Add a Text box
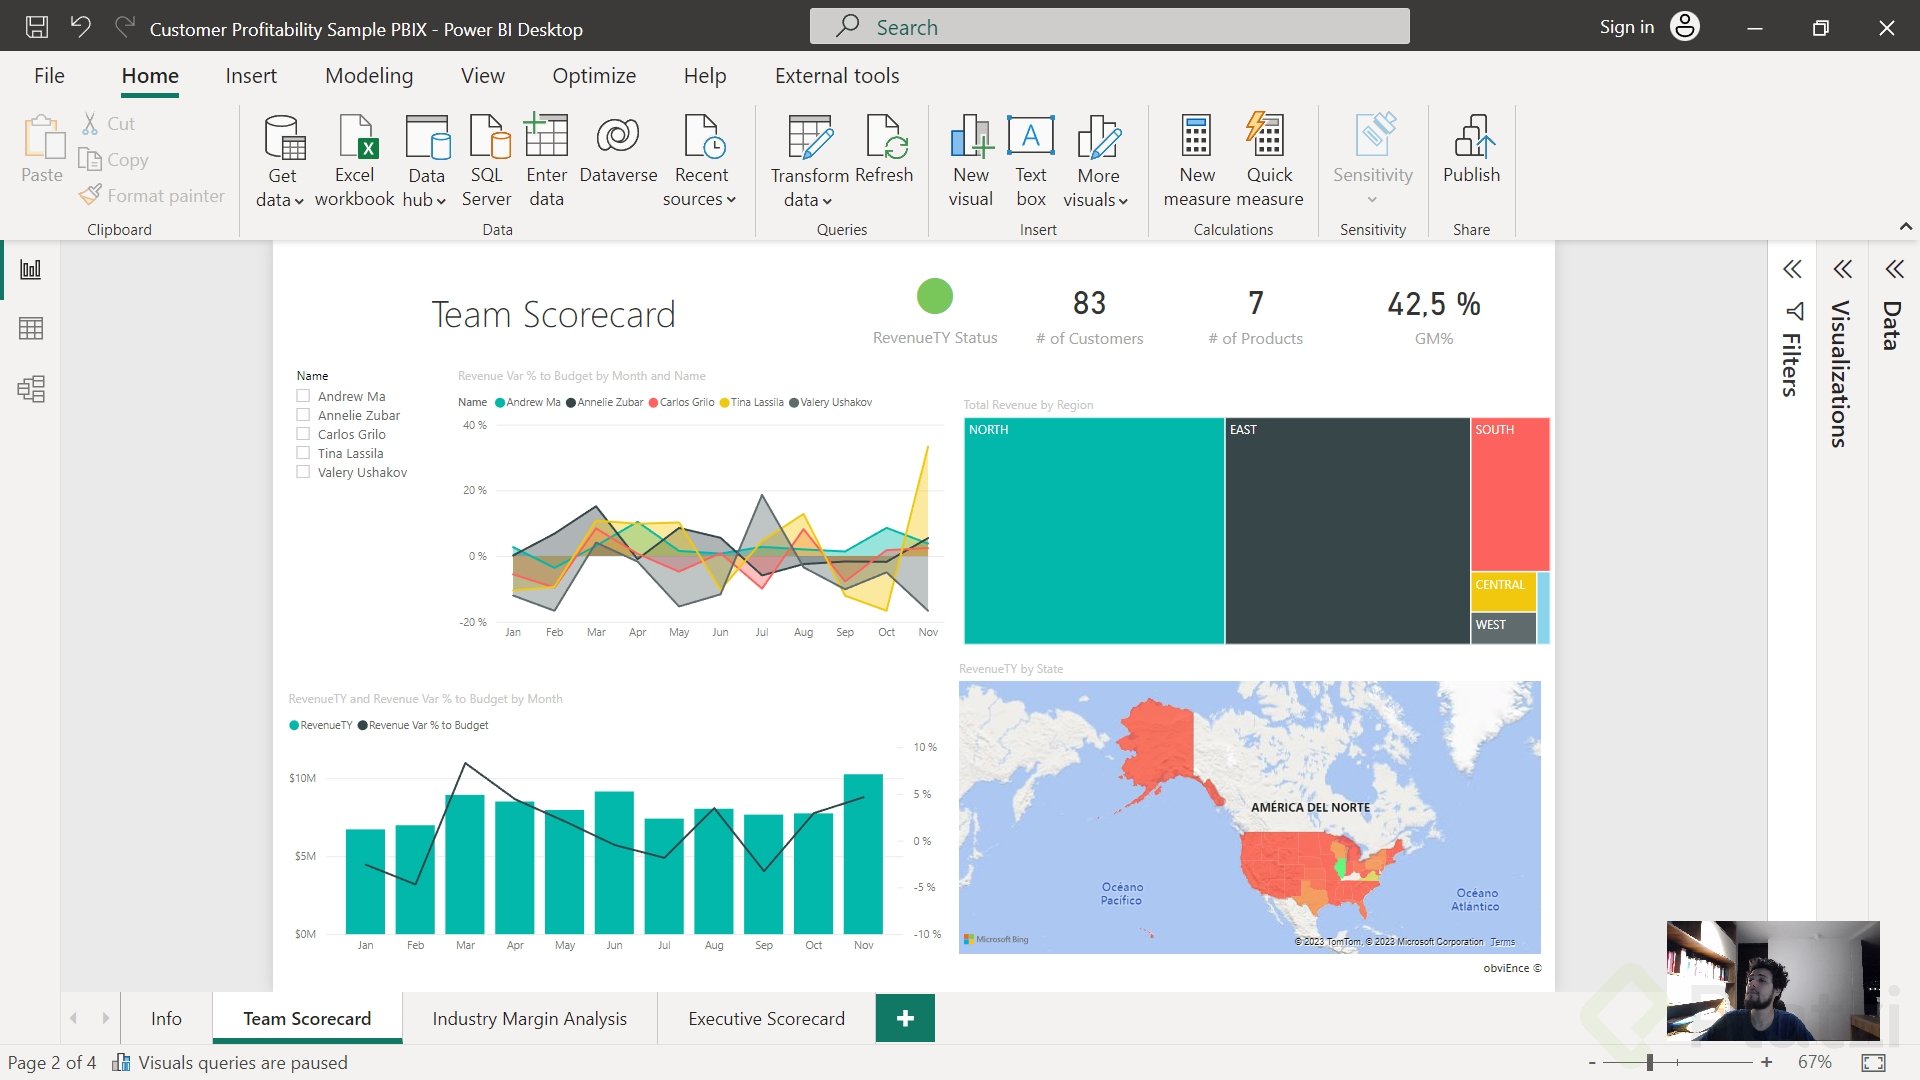1920x1080 pixels. 1030,160
